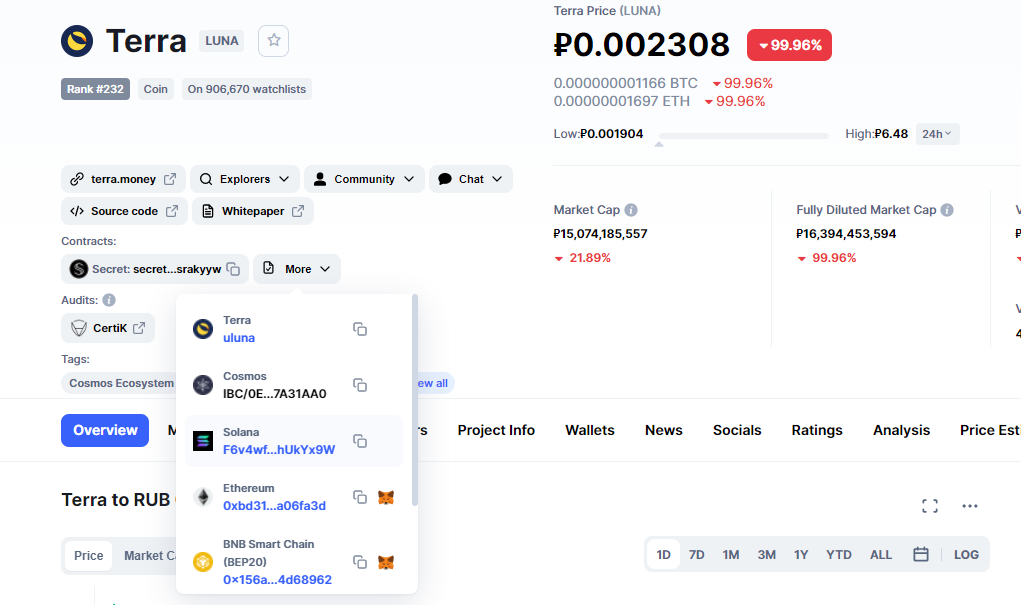Select the YTD chart range
This screenshot has height=605, width=1021.
839,555
